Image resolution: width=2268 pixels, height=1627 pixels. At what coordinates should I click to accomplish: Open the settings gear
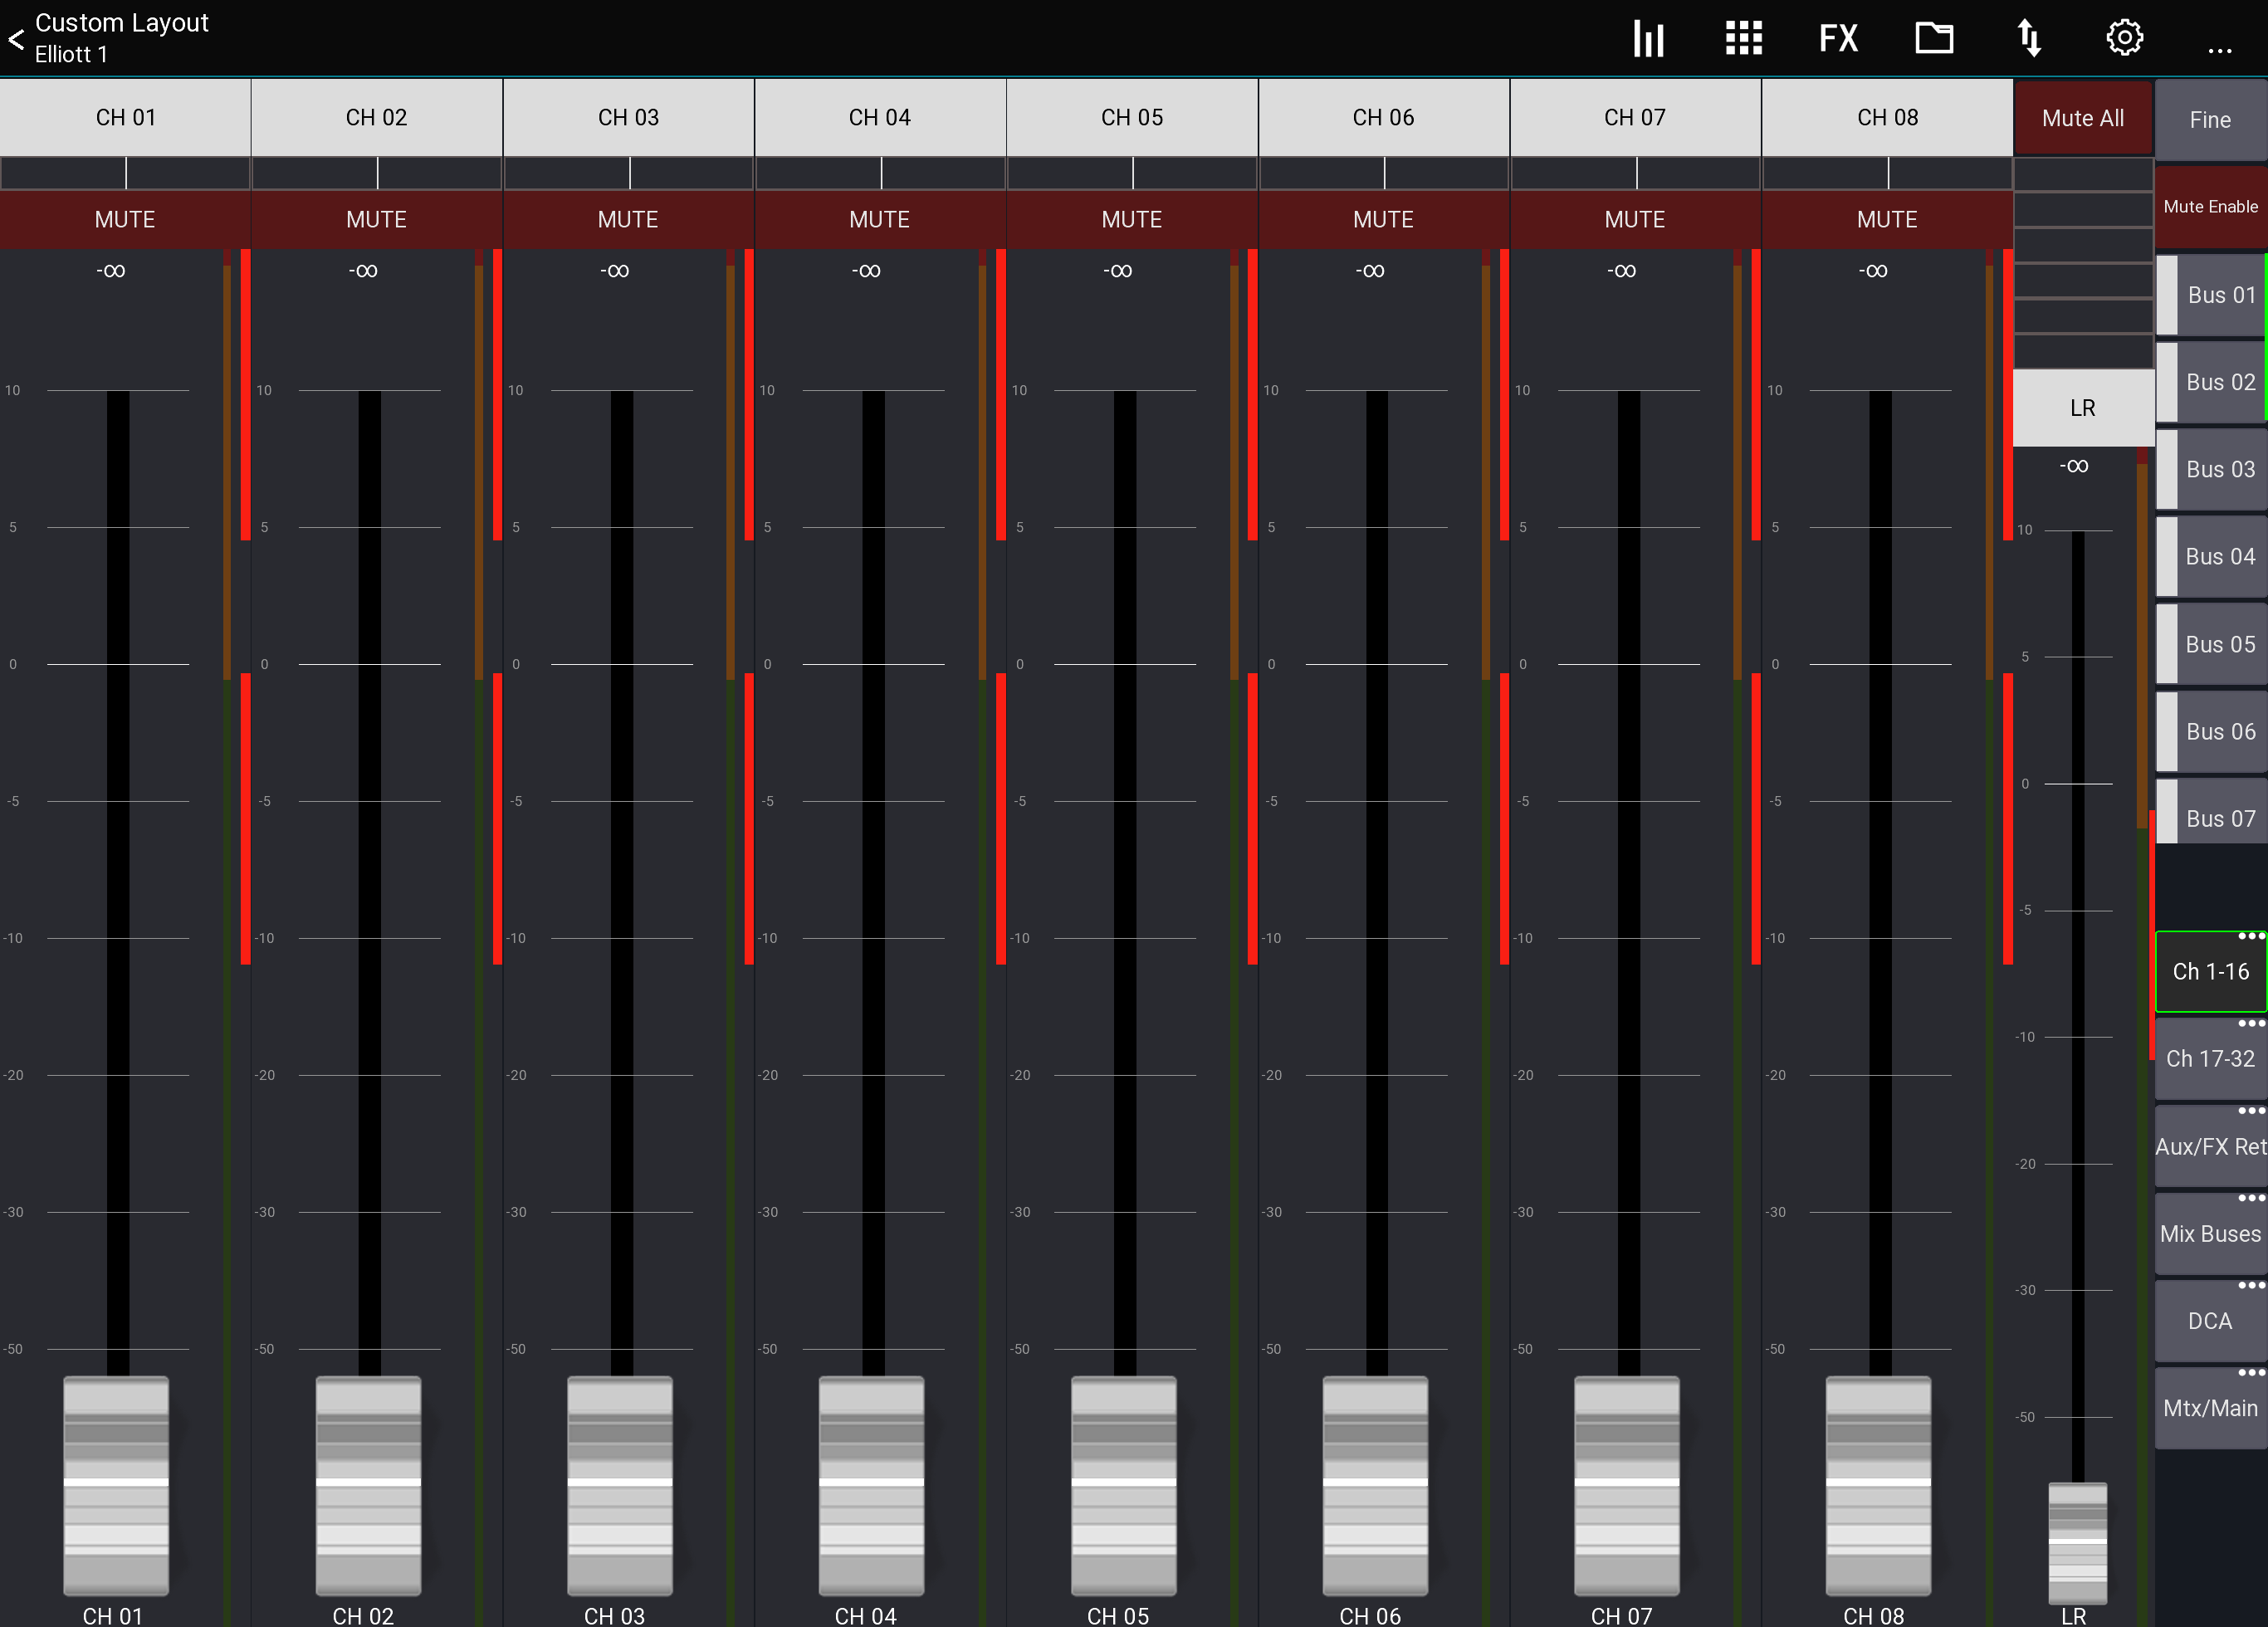(2124, 38)
